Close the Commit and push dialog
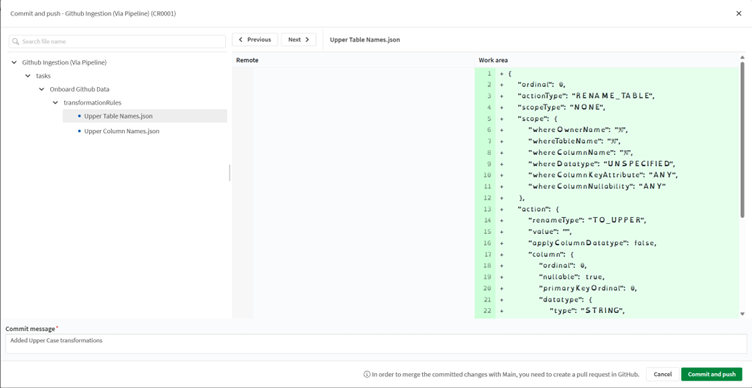Screen dimensions: 752x388 pyautogui.click(x=739, y=13)
